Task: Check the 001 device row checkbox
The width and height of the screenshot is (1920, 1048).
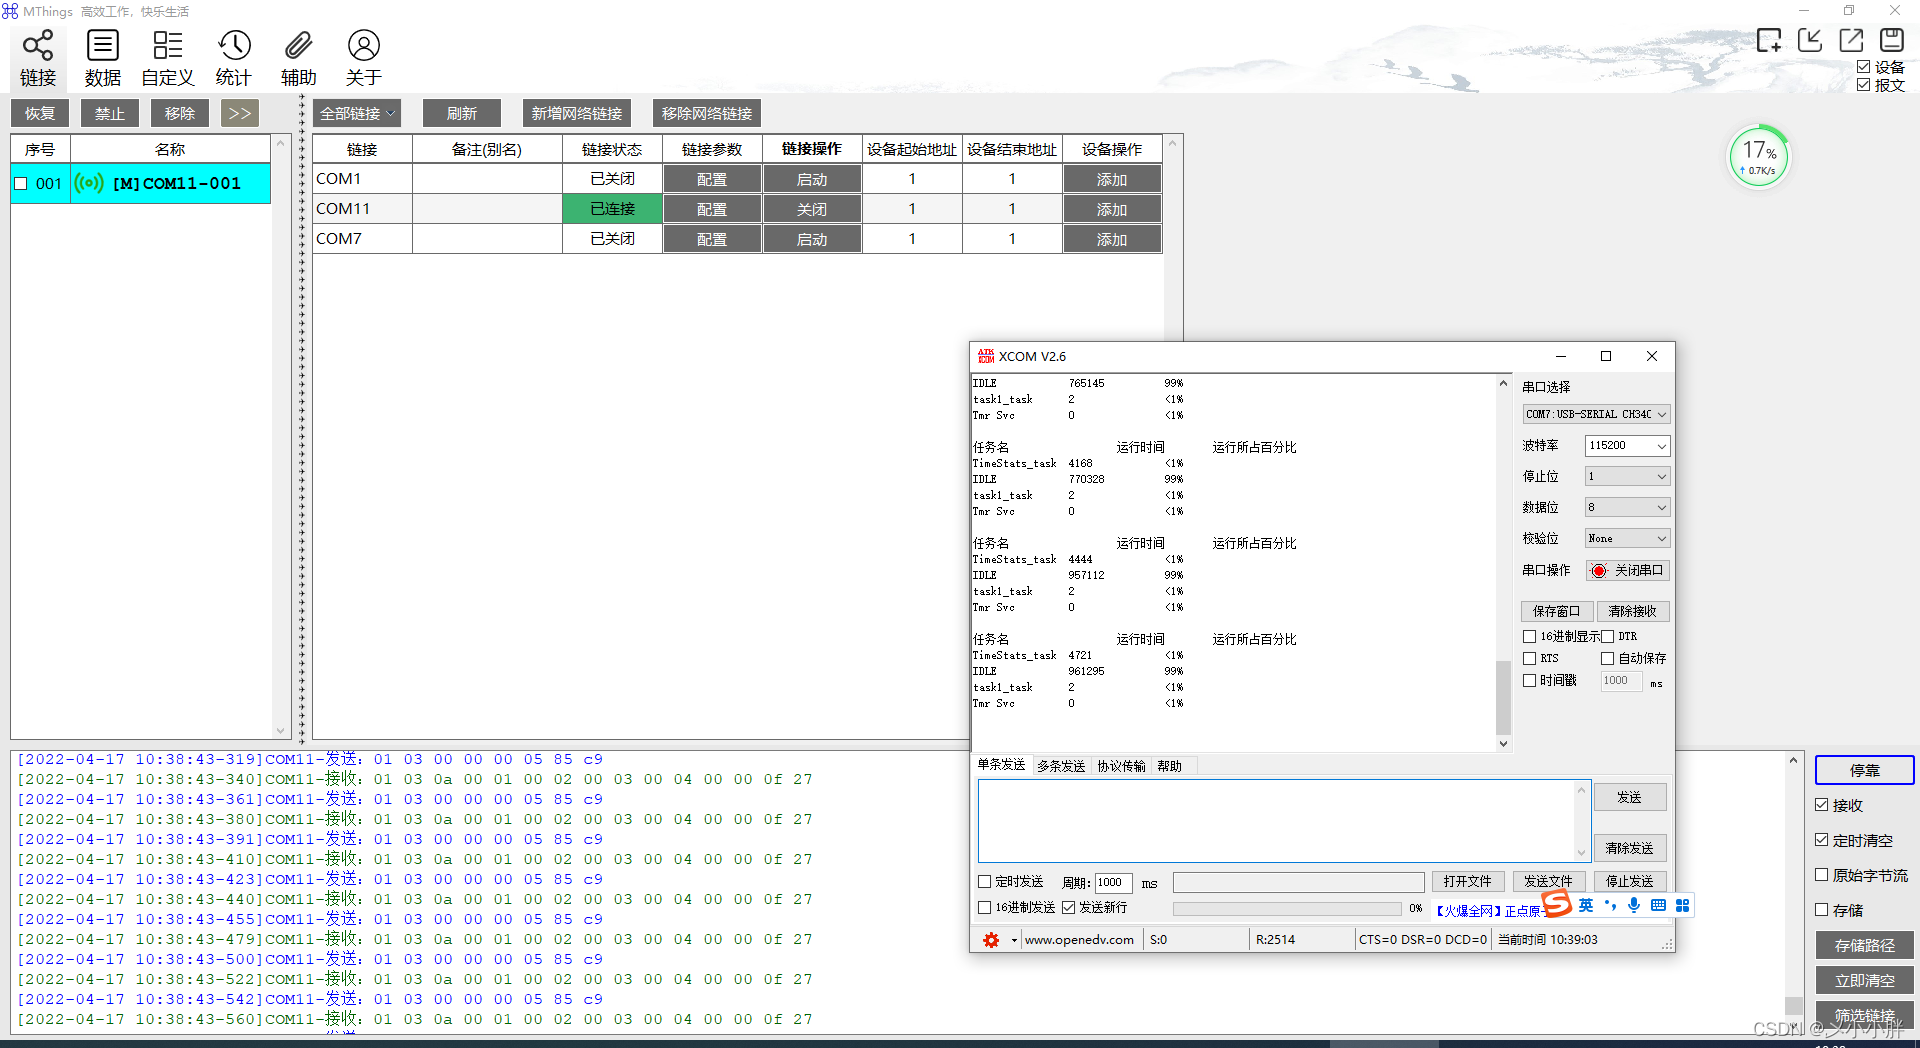Action: [21, 184]
